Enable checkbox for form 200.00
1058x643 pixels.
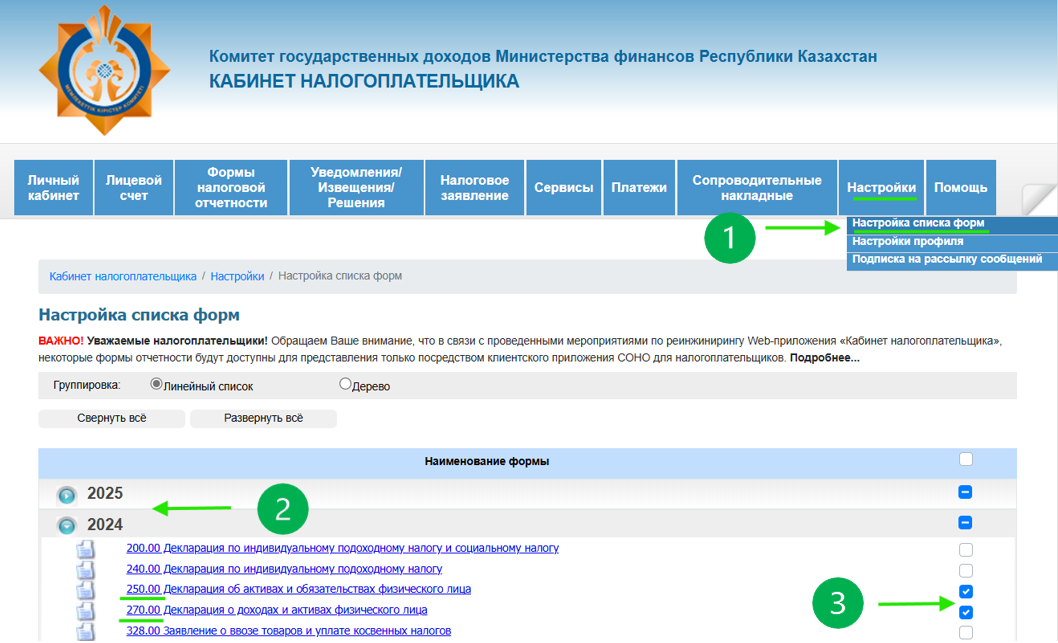(966, 550)
